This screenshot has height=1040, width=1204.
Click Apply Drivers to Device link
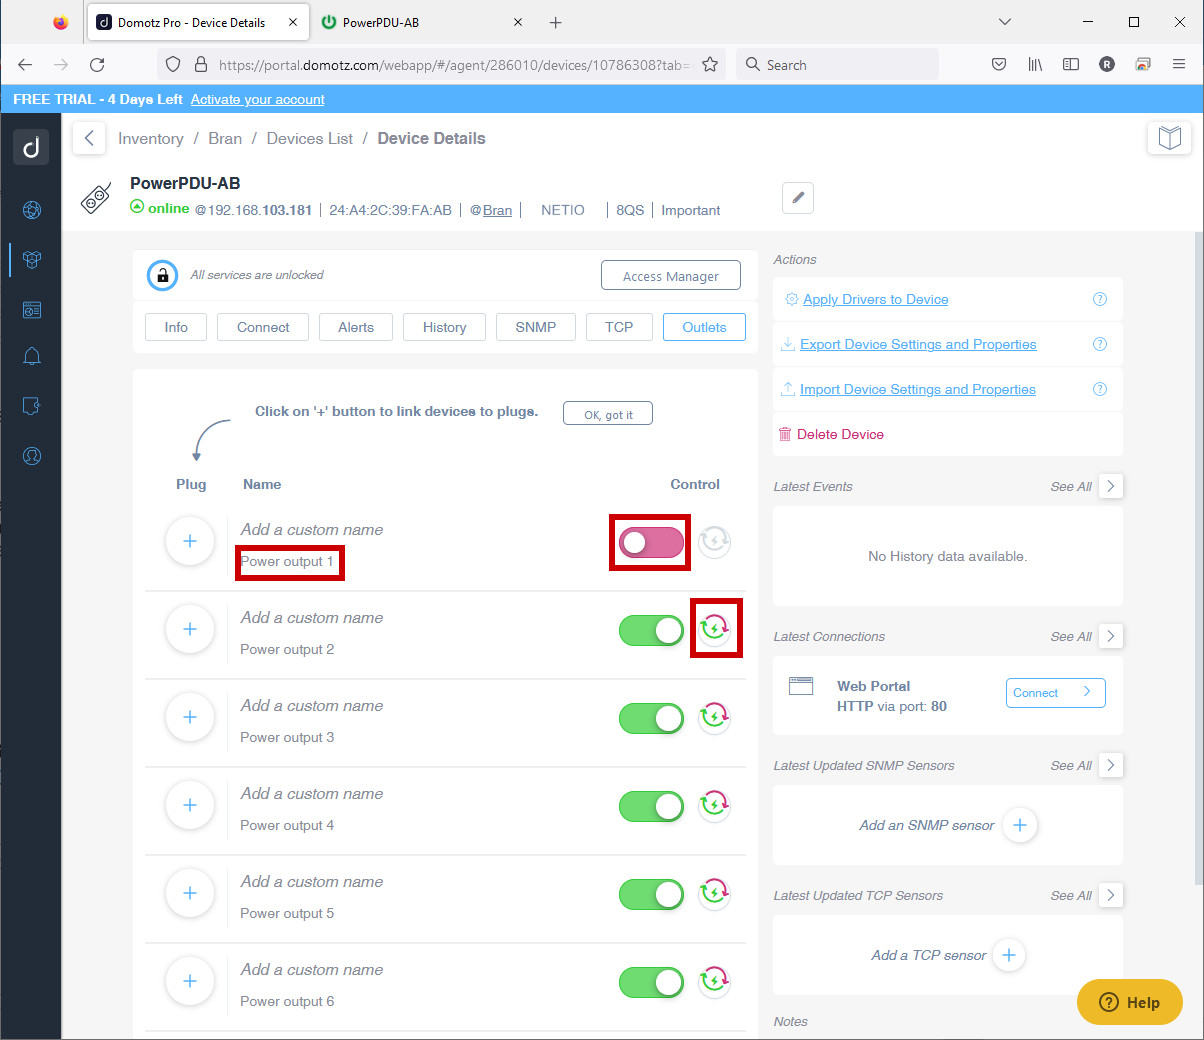[x=876, y=299]
